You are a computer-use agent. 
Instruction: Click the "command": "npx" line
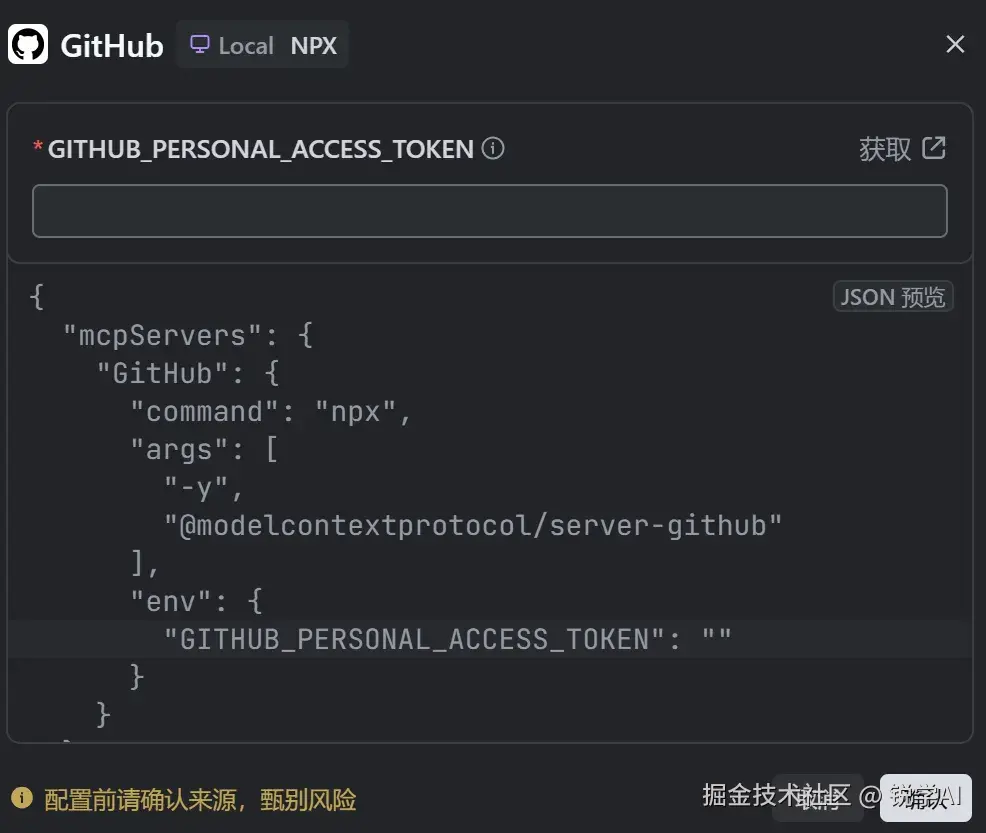[270, 412]
